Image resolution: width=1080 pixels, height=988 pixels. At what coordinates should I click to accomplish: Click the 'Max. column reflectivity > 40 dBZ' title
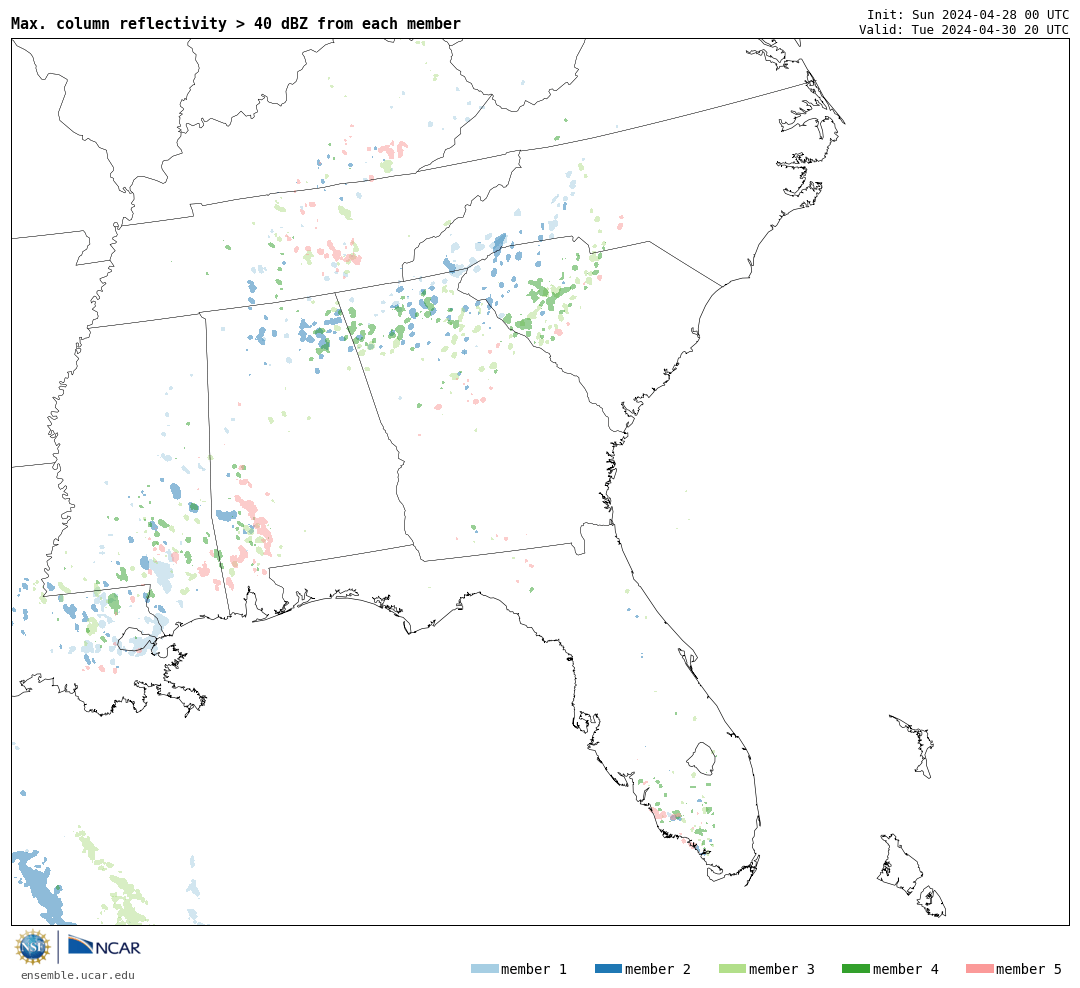[236, 23]
